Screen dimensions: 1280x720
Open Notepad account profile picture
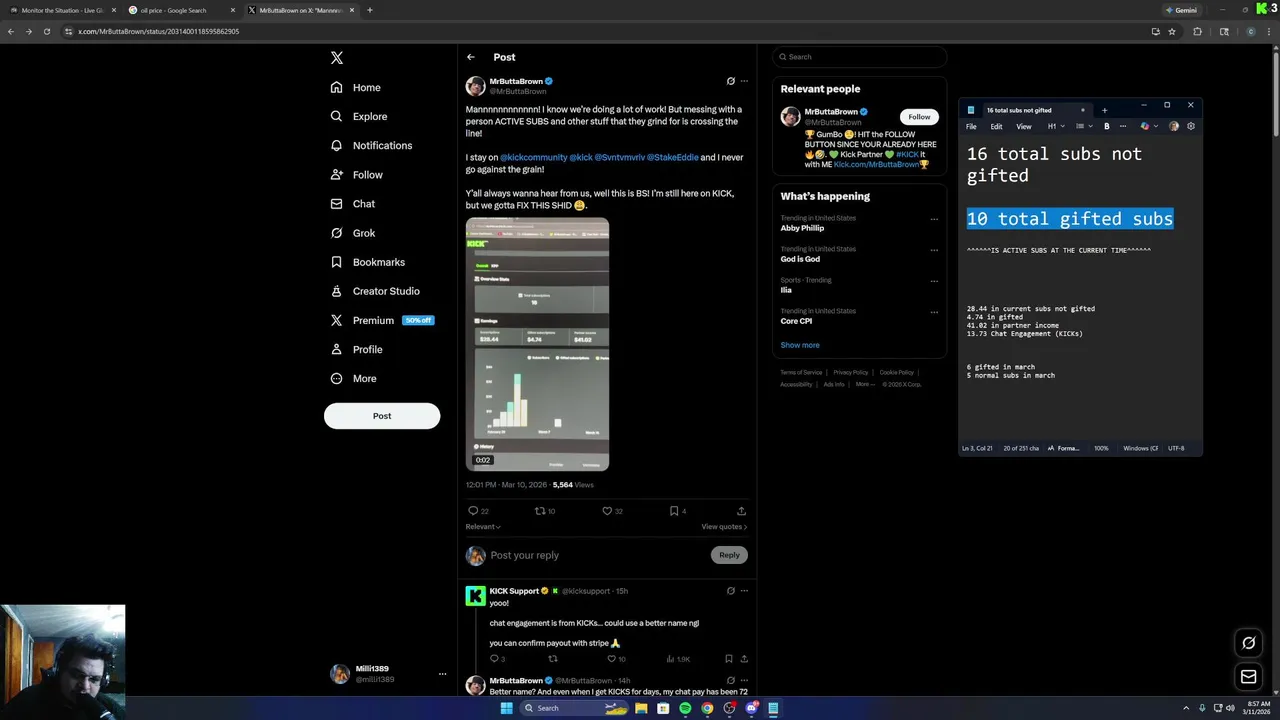pyautogui.click(x=1174, y=127)
